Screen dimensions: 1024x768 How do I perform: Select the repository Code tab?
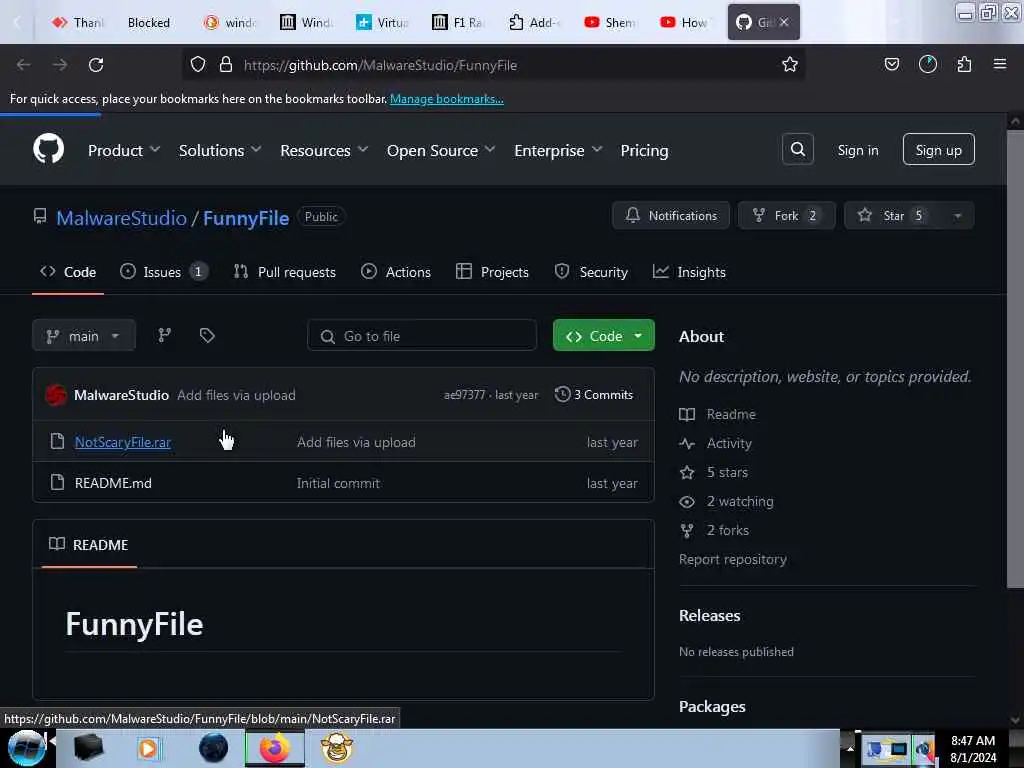(x=68, y=272)
